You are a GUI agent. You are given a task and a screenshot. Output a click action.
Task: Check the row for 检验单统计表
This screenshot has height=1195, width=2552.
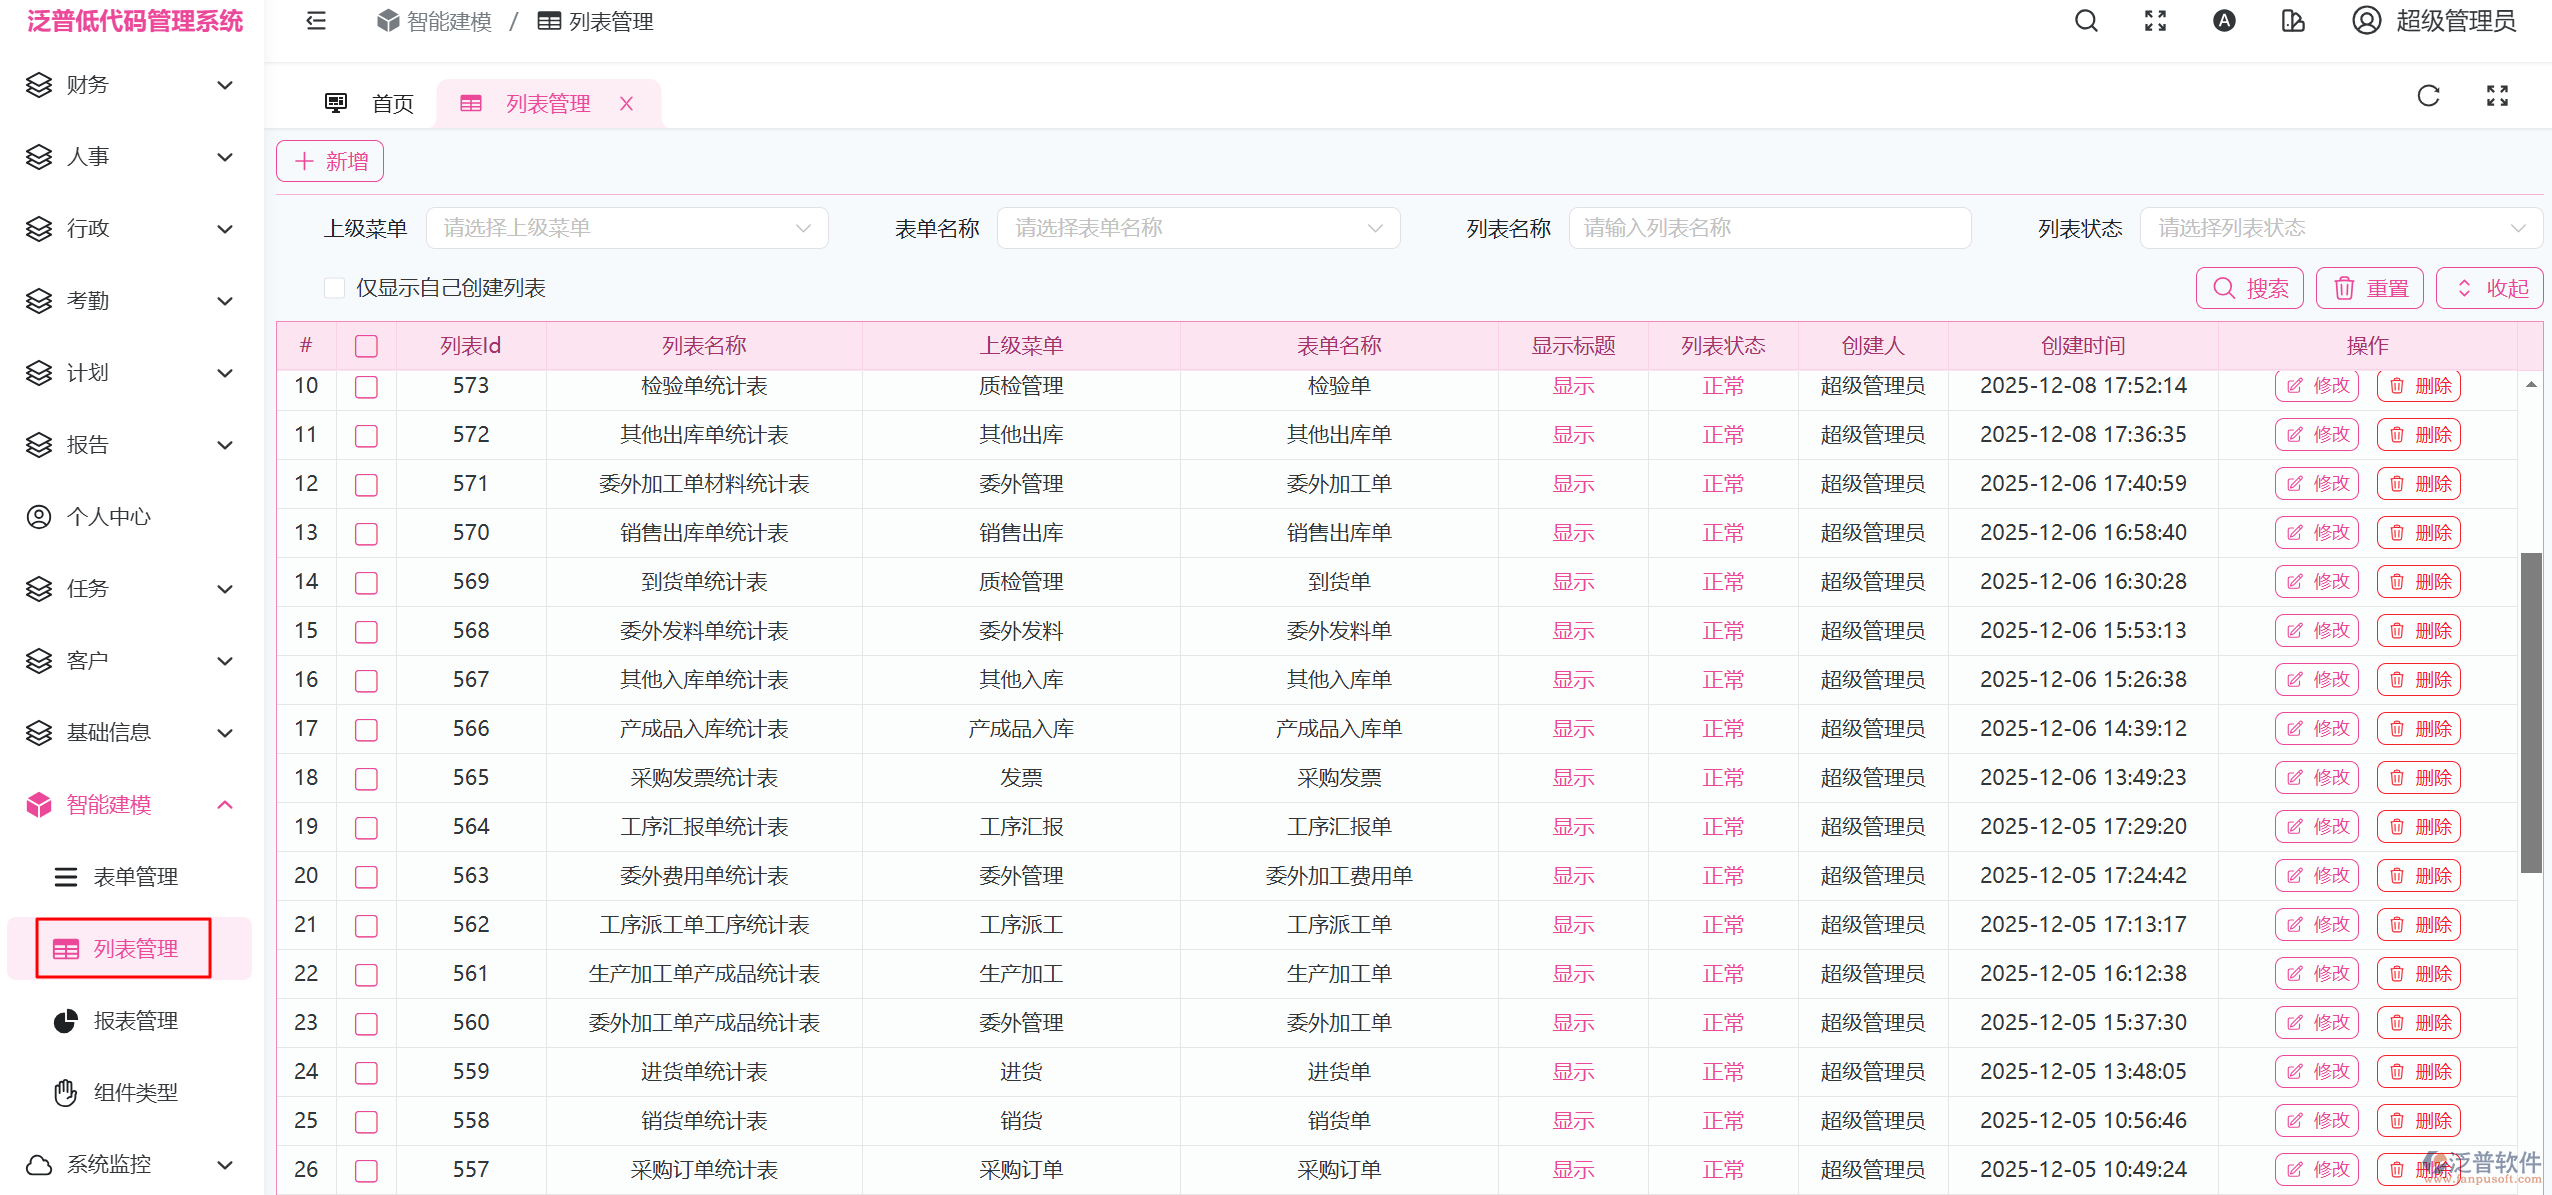pyautogui.click(x=366, y=387)
